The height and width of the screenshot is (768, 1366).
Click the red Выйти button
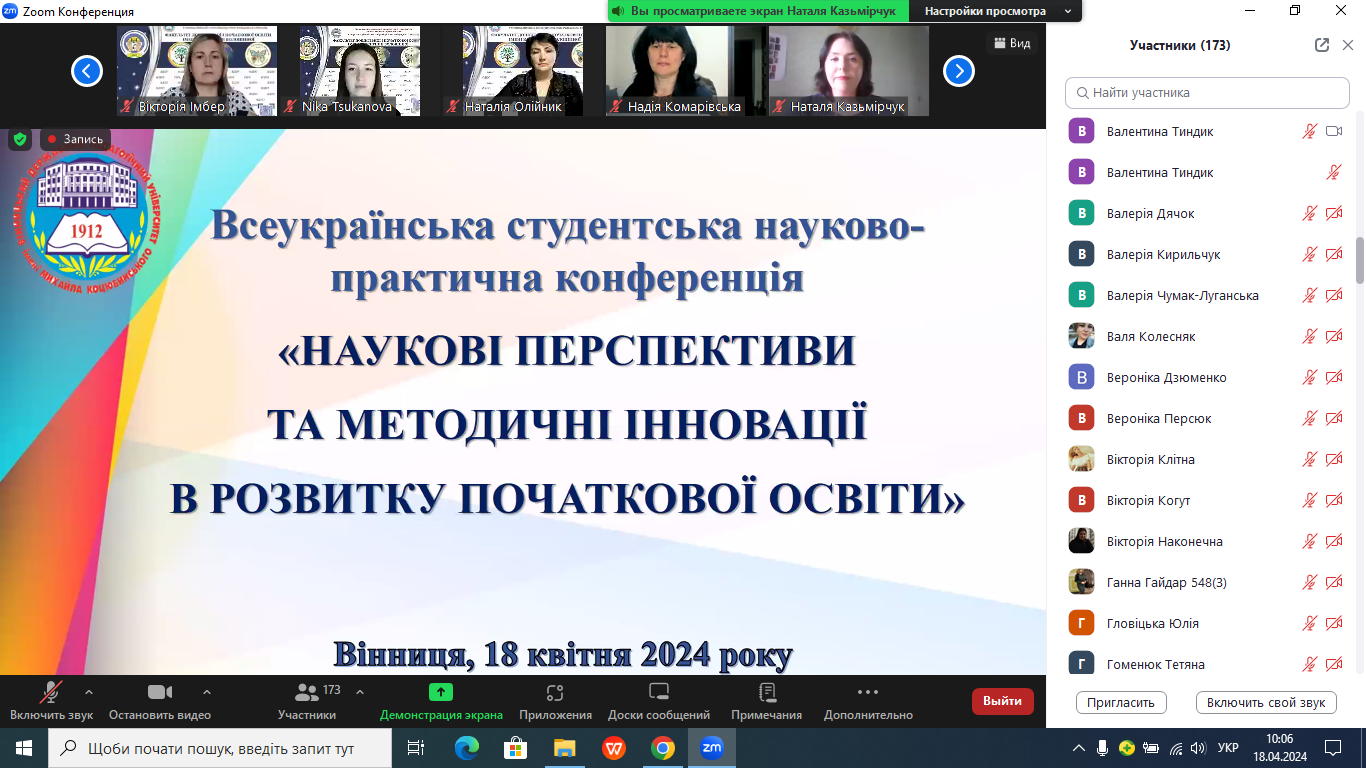coord(1002,701)
